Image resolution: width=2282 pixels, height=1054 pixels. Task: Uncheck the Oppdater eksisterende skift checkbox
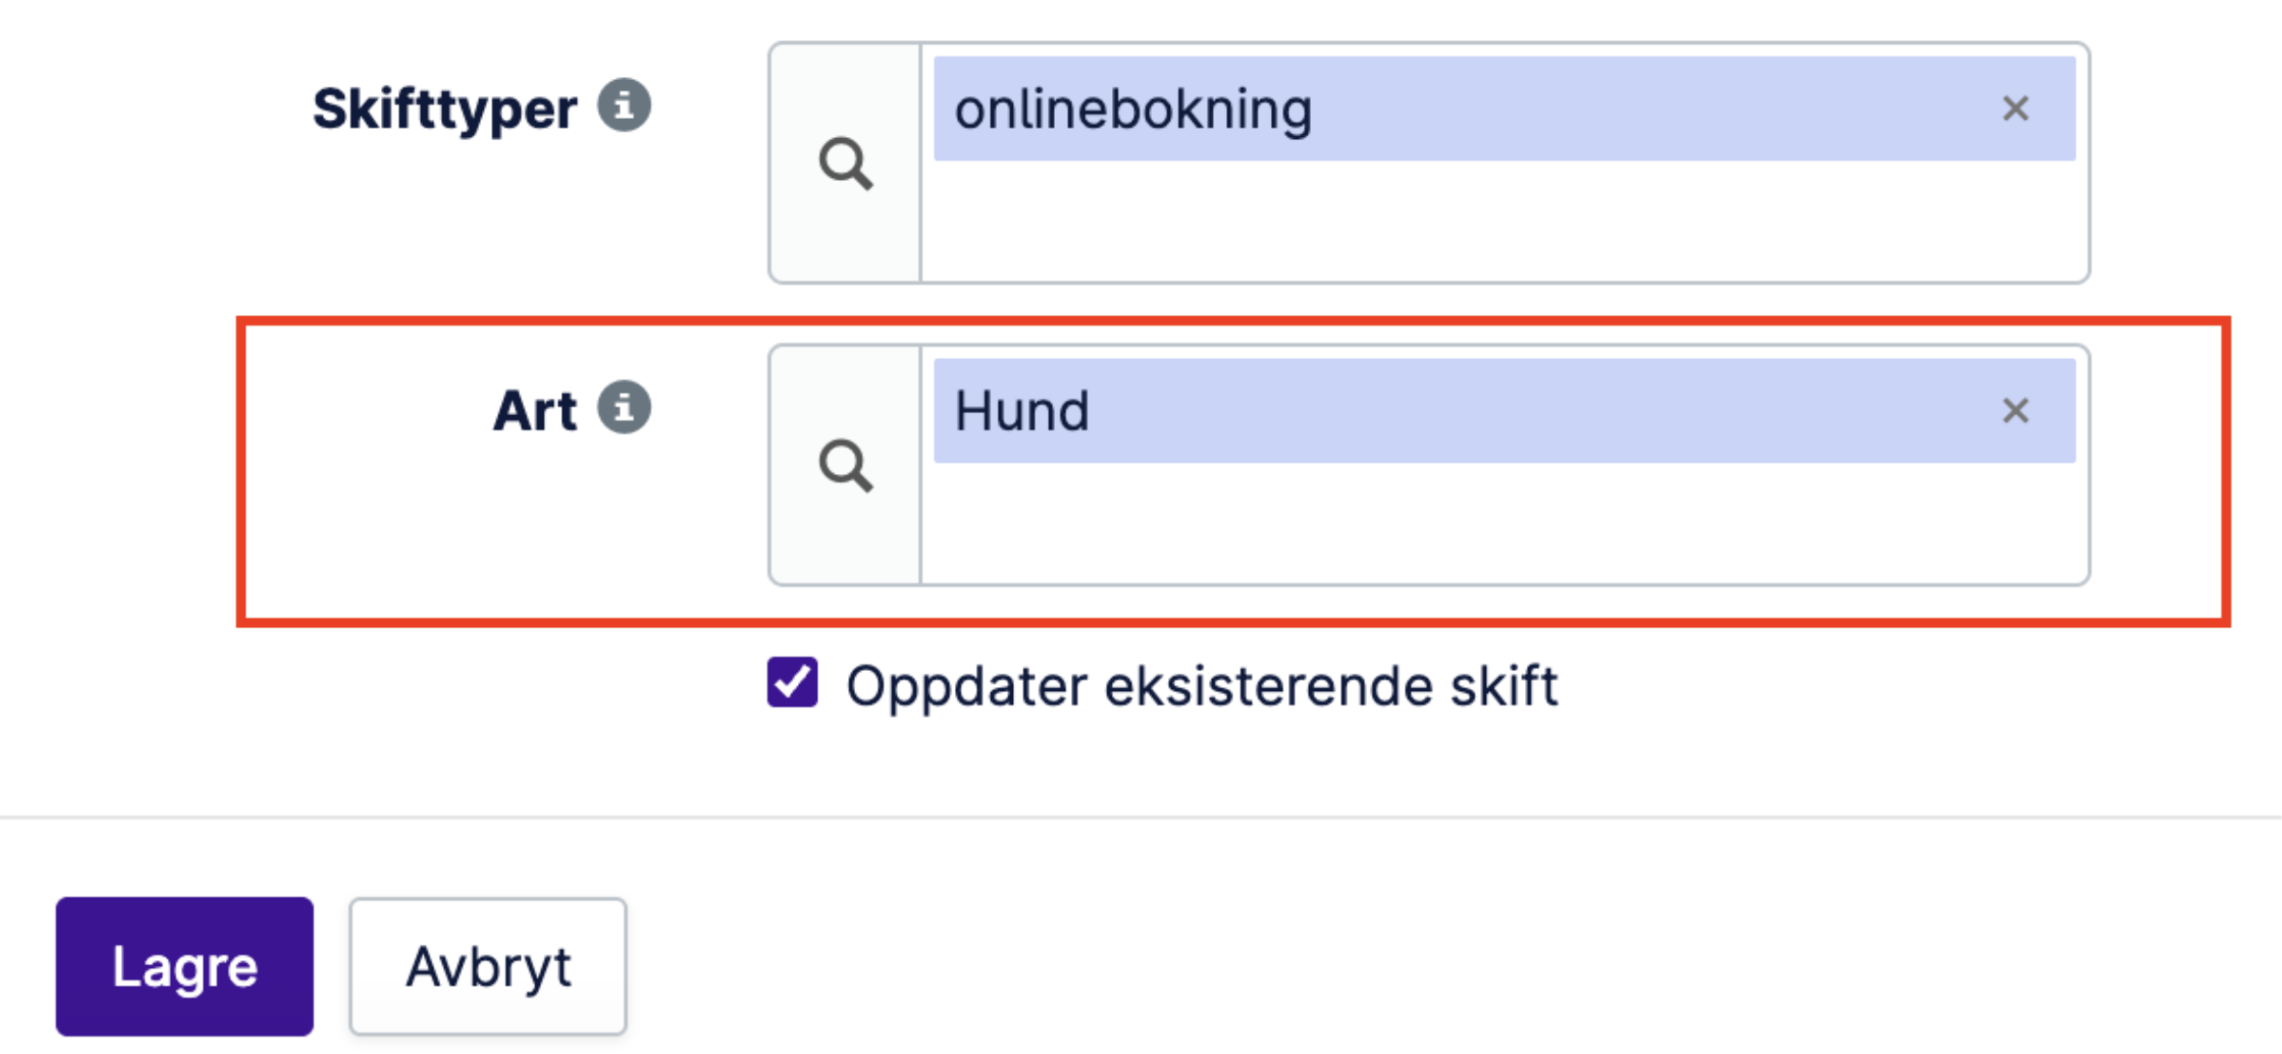pos(792,683)
